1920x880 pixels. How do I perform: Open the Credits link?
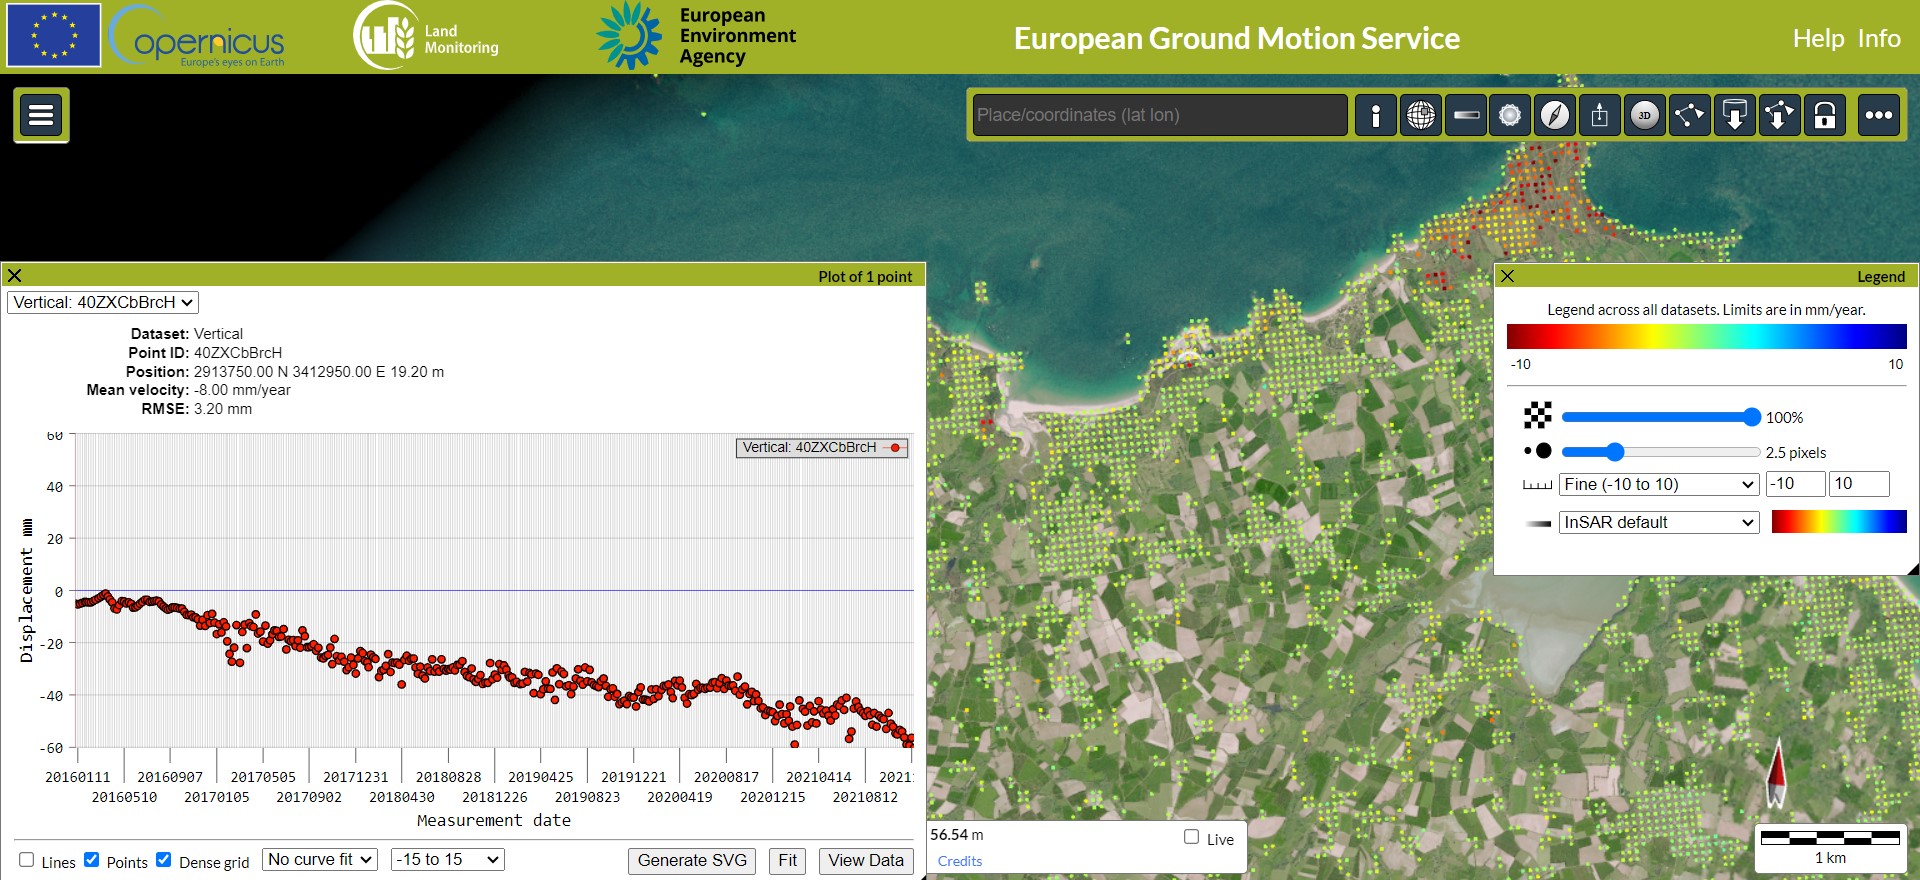tap(960, 861)
